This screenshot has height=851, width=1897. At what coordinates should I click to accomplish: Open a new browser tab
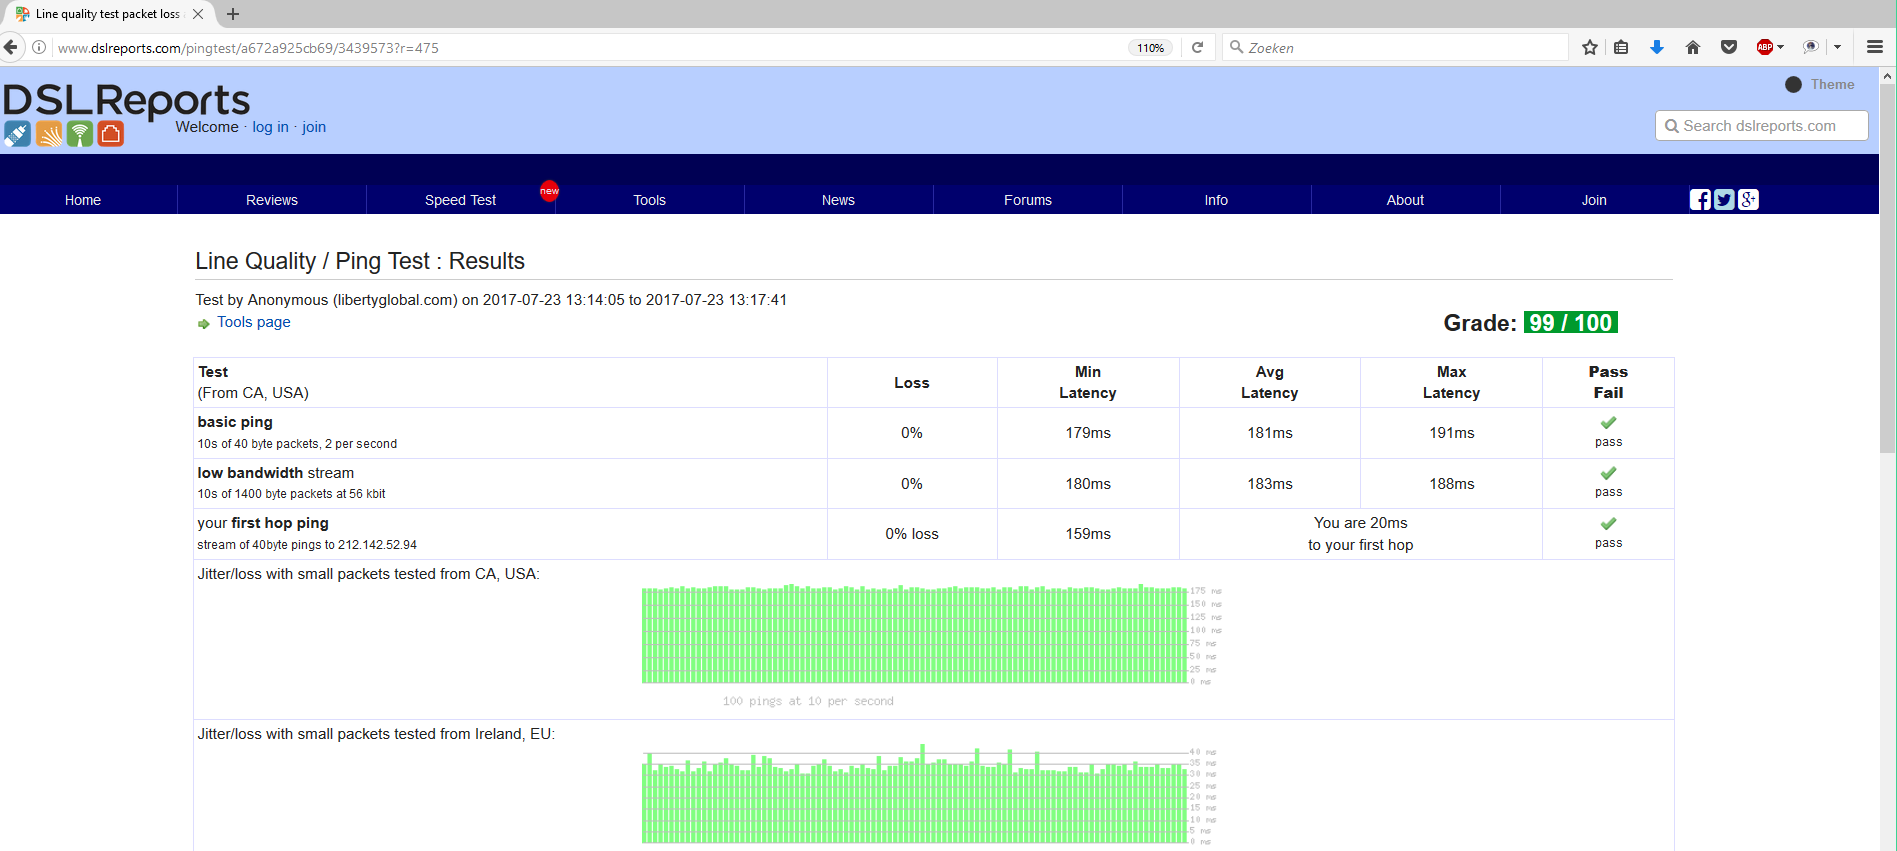(233, 14)
